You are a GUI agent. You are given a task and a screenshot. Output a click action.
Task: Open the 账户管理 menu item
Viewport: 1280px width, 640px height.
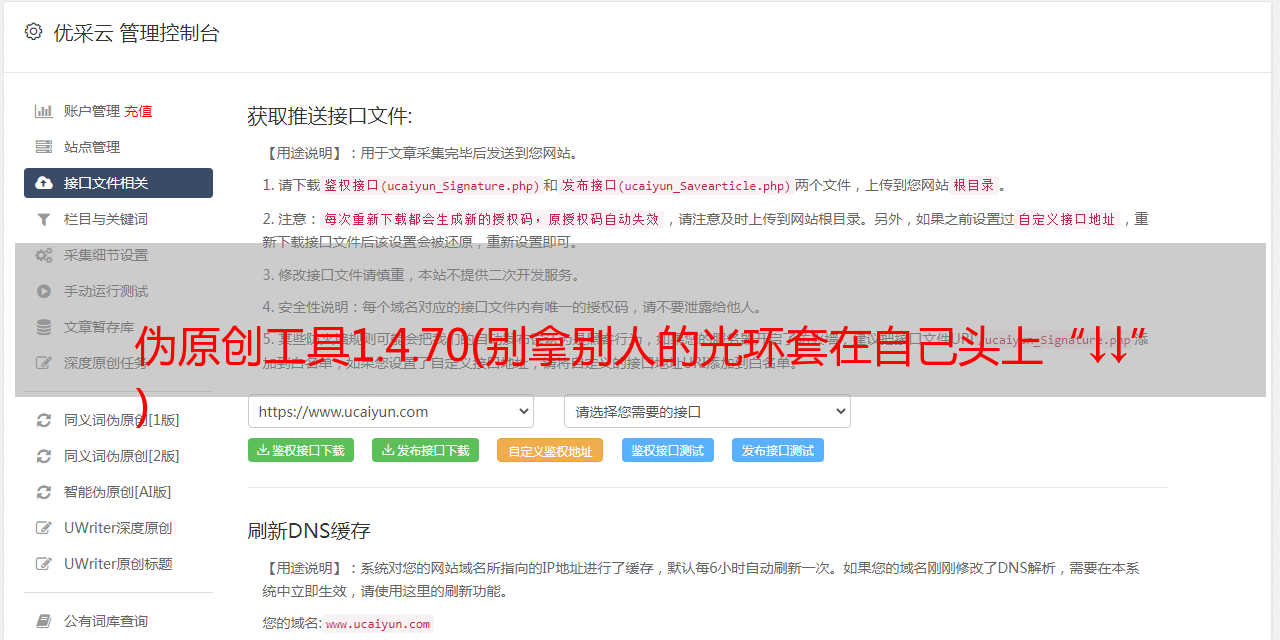(x=91, y=111)
